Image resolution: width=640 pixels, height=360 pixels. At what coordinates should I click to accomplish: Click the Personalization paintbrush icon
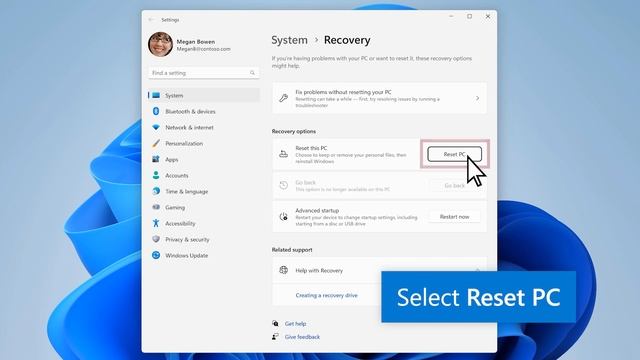[x=156, y=143]
